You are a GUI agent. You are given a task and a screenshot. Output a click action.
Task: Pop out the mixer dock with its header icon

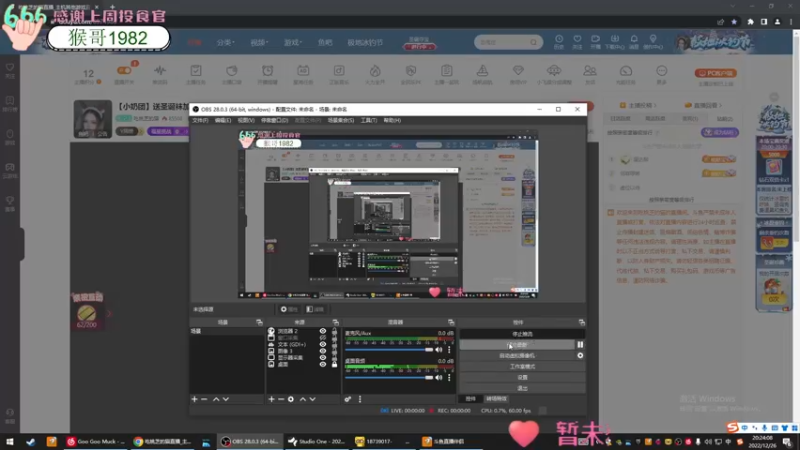pyautogui.click(x=451, y=322)
